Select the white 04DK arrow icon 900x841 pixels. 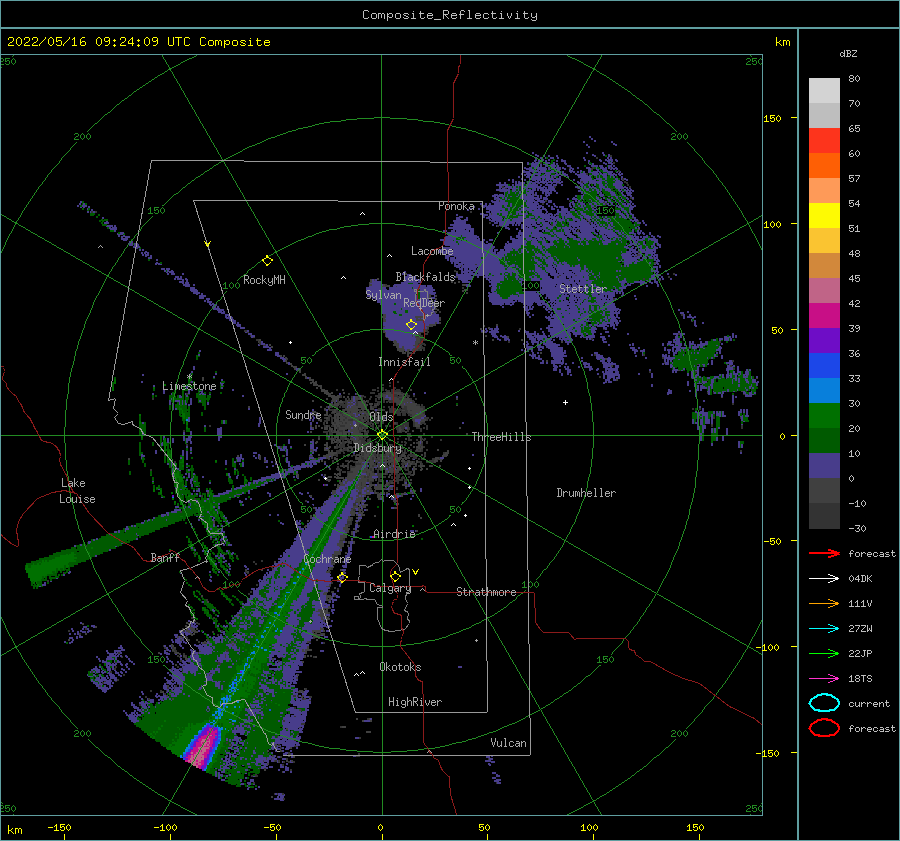click(x=824, y=578)
